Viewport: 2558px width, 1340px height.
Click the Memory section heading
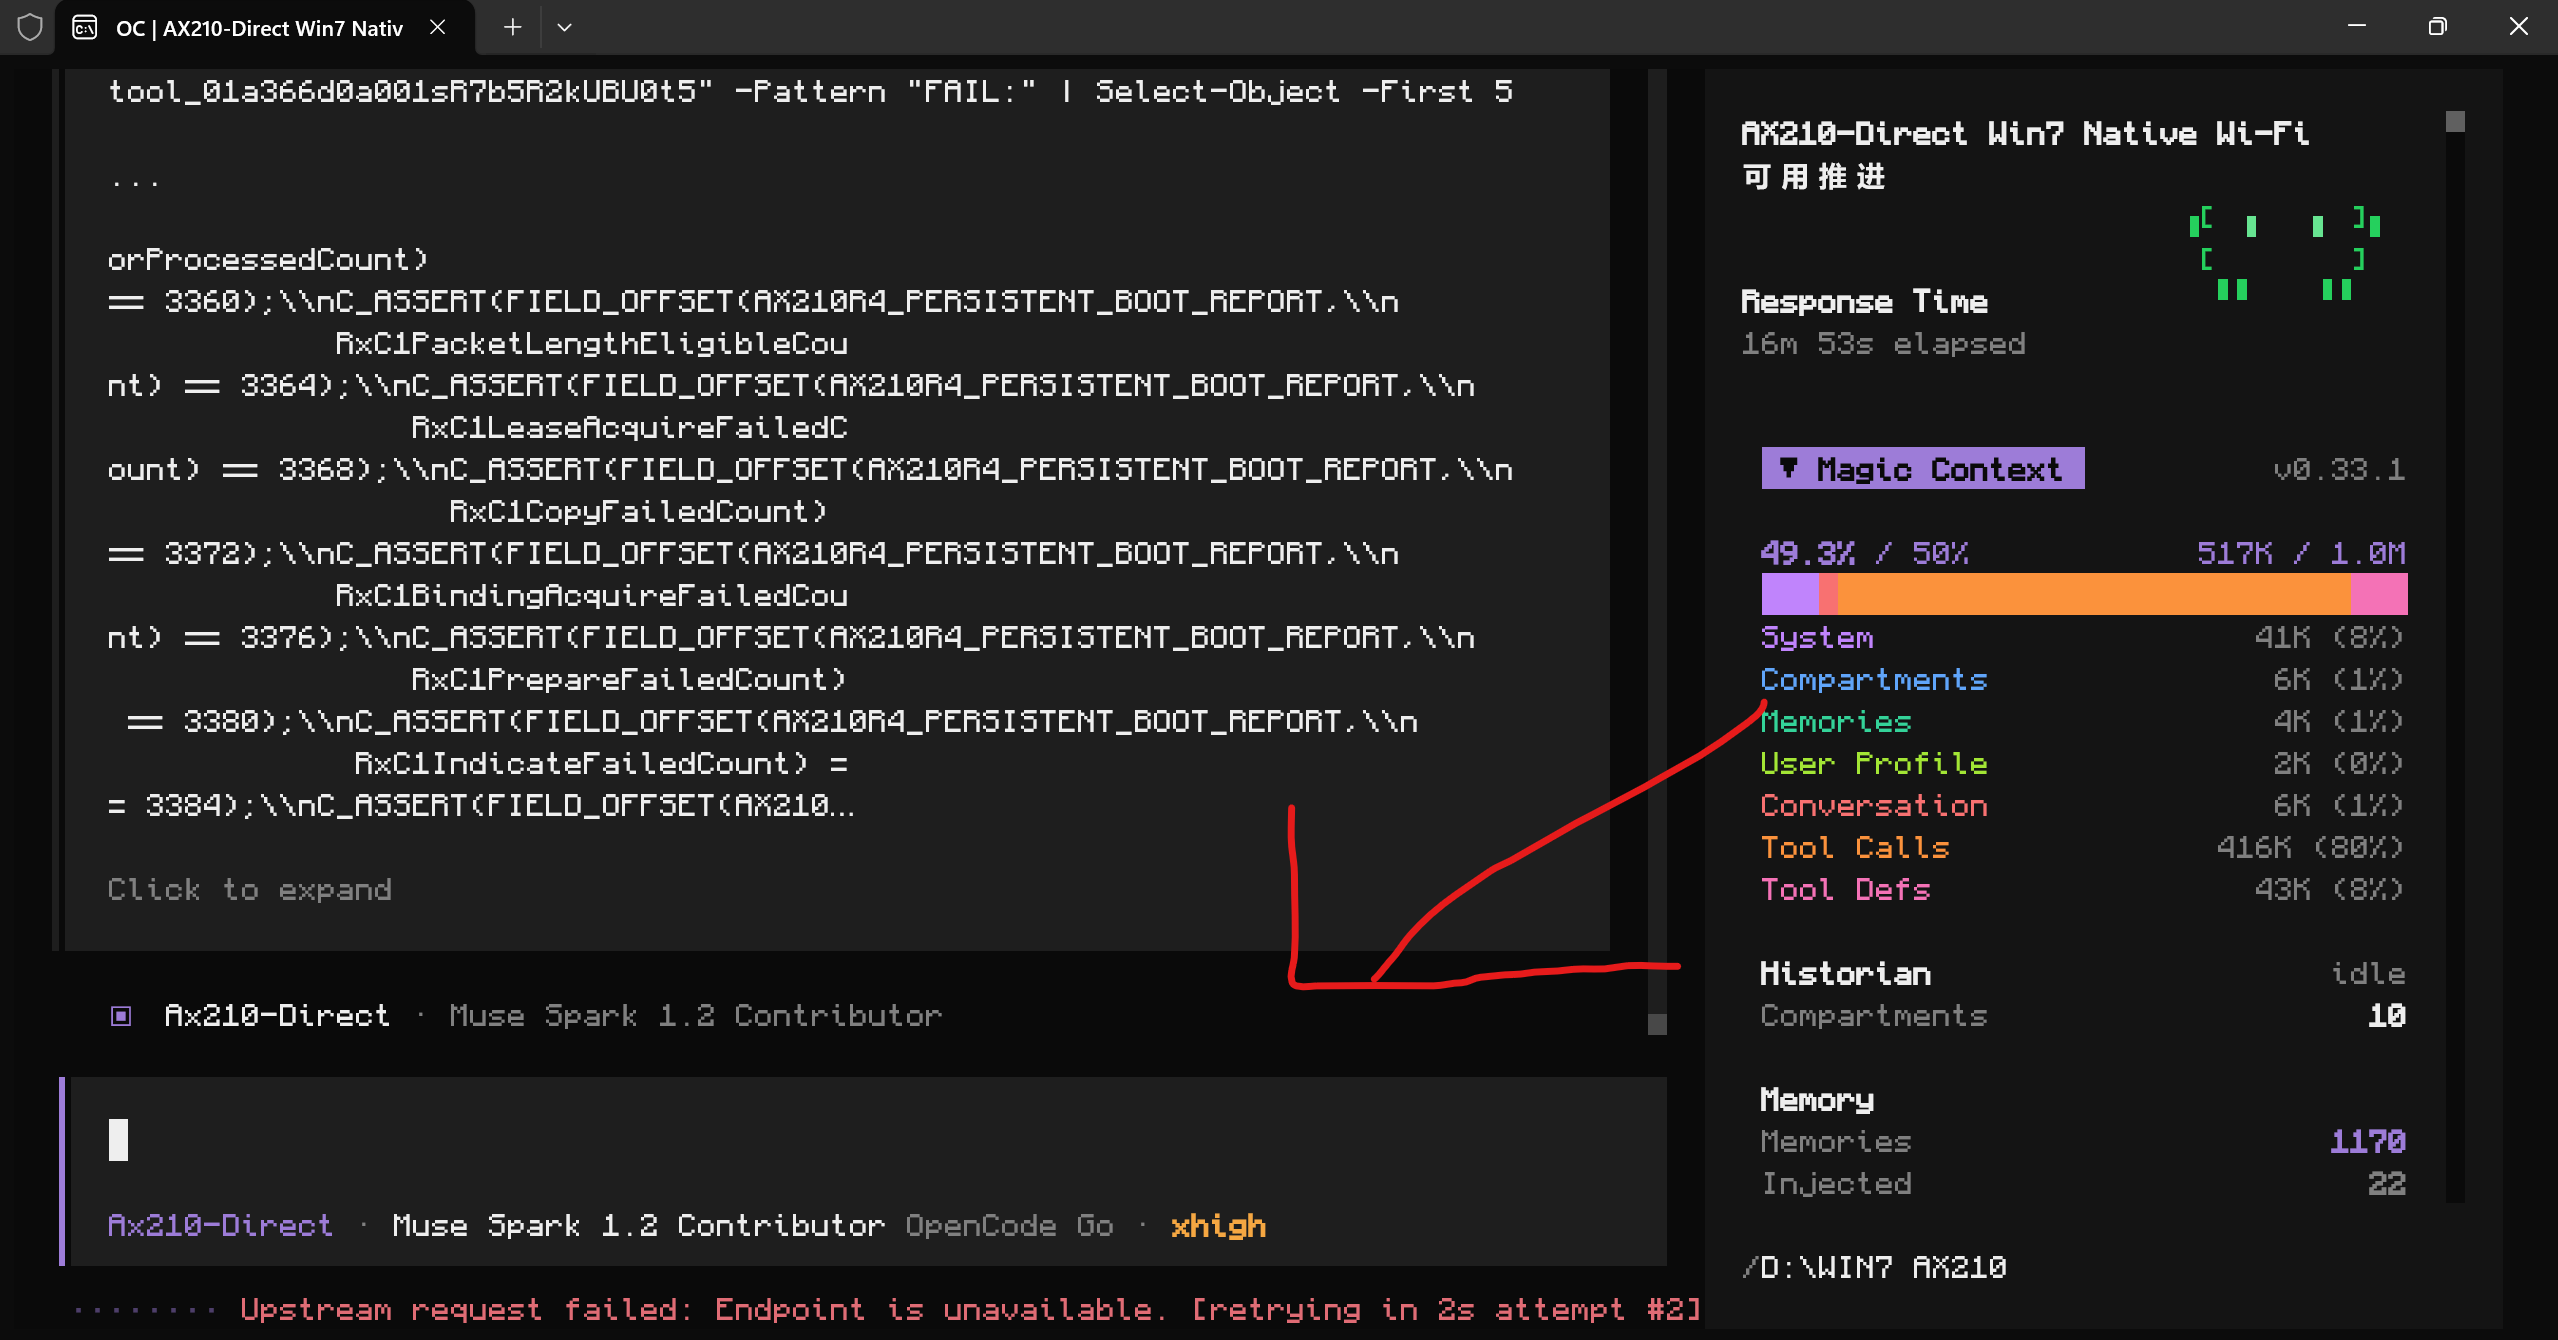click(1816, 1099)
